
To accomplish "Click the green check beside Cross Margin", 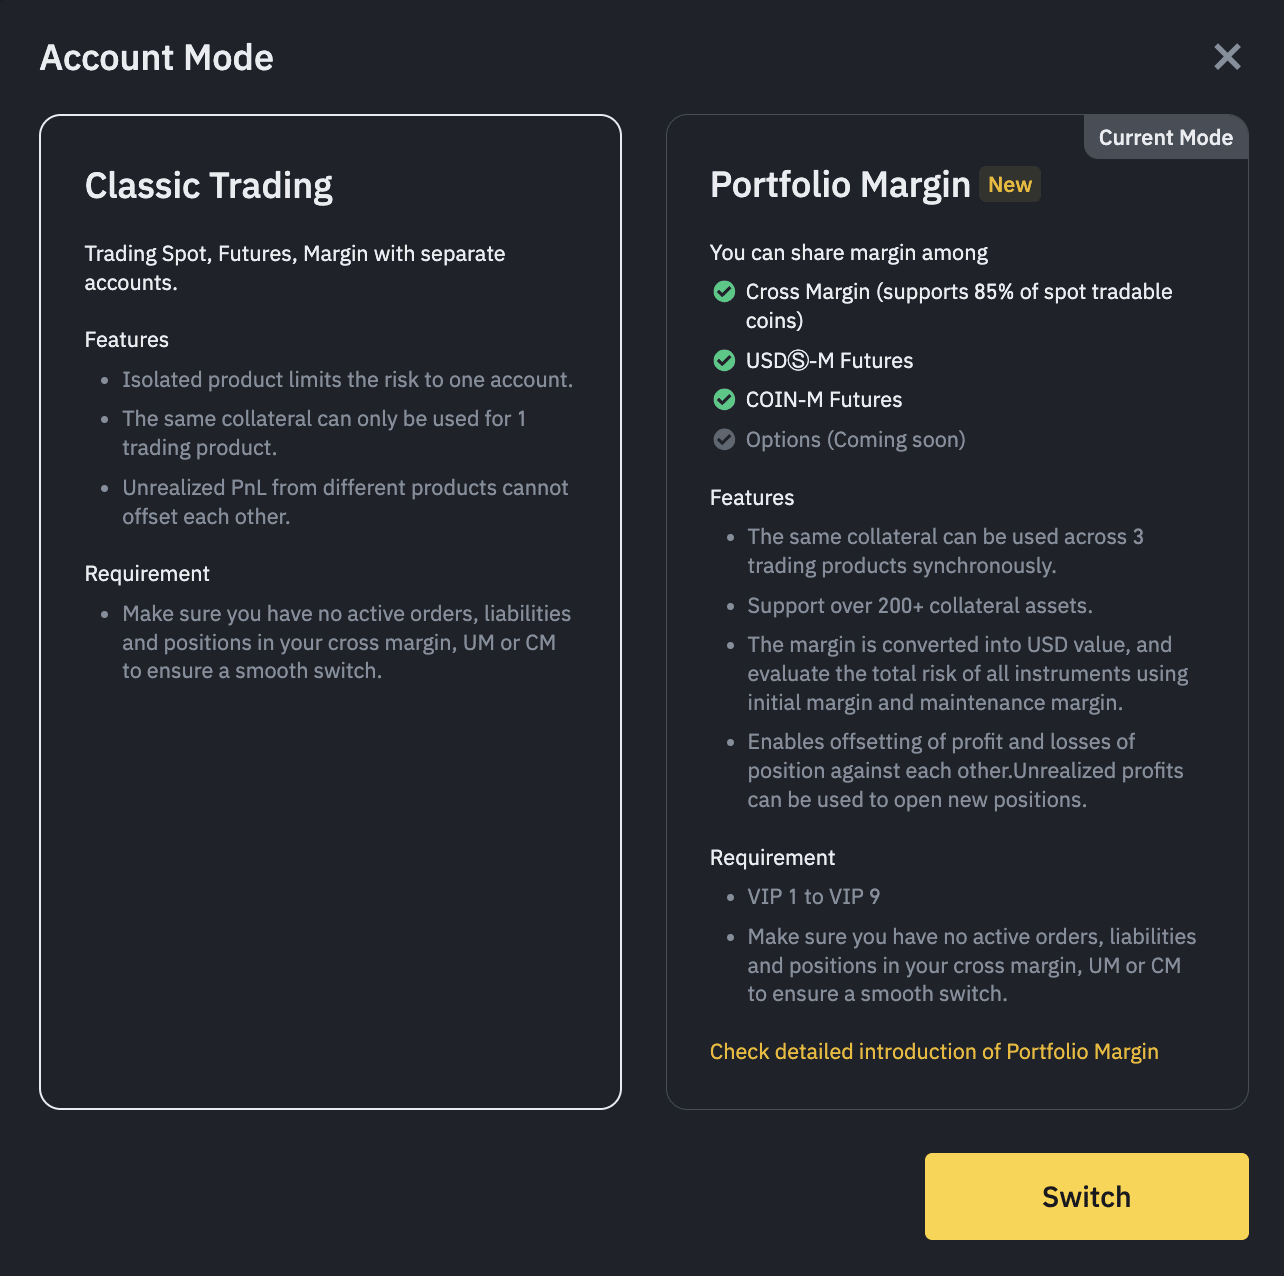I will coord(724,292).
